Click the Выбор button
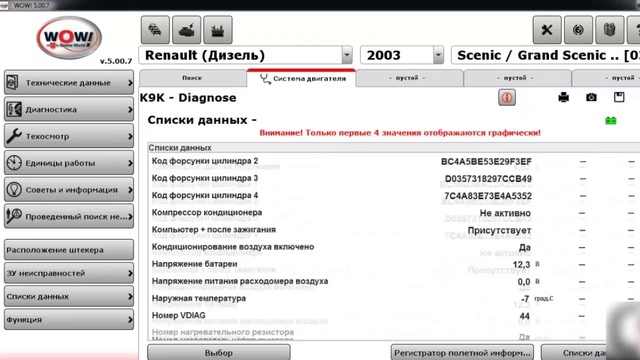The image size is (640, 360). tap(219, 352)
